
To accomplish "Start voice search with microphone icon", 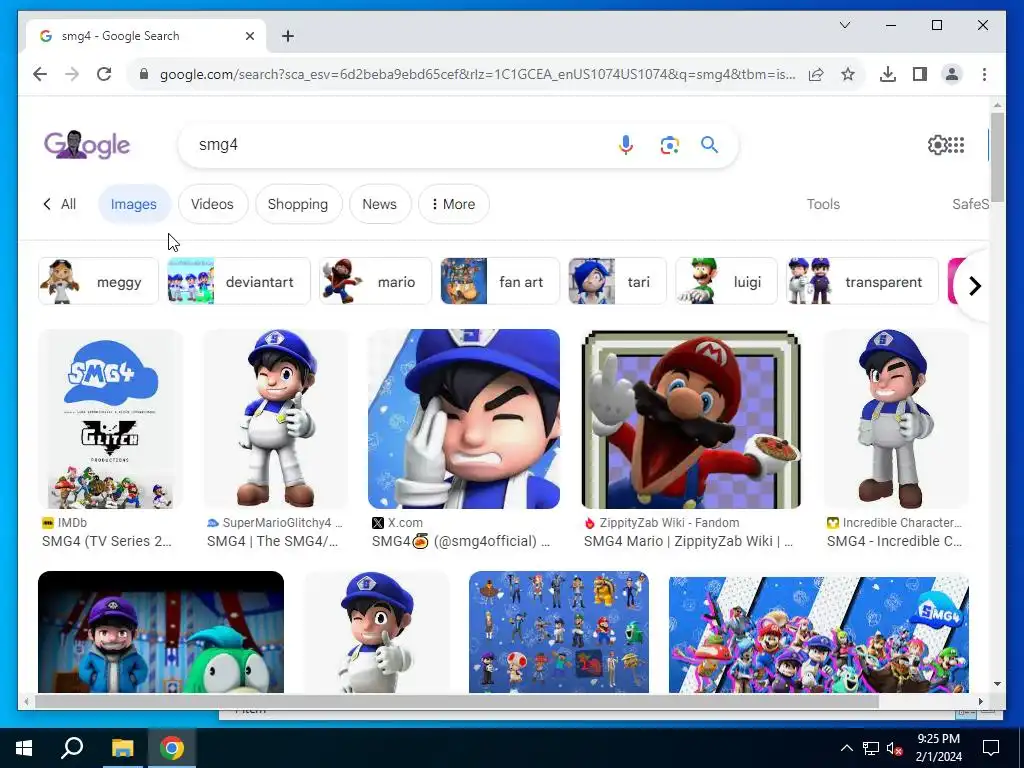I will pyautogui.click(x=626, y=144).
